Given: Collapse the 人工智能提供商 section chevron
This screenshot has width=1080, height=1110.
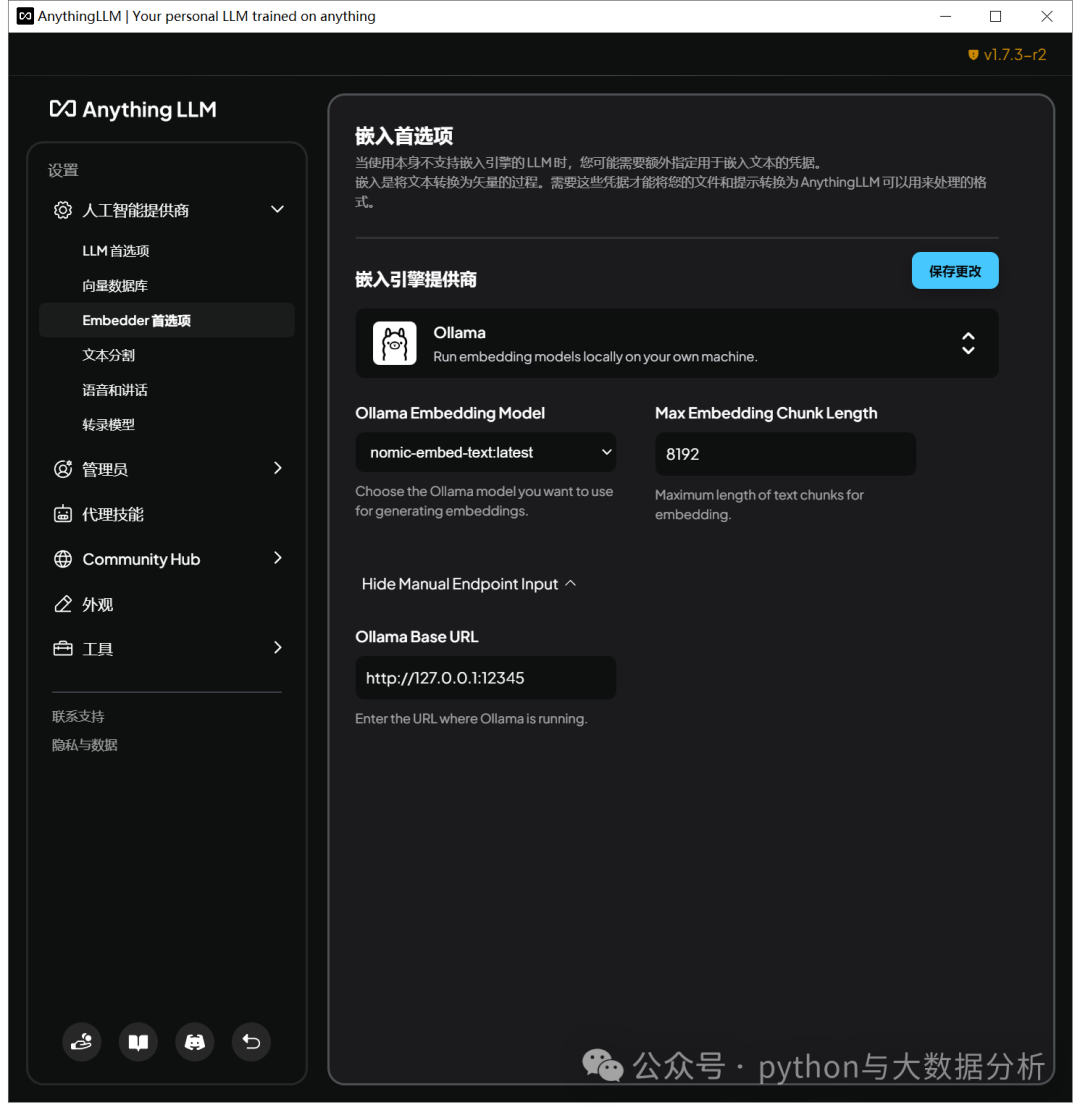Looking at the screenshot, I should 277,210.
